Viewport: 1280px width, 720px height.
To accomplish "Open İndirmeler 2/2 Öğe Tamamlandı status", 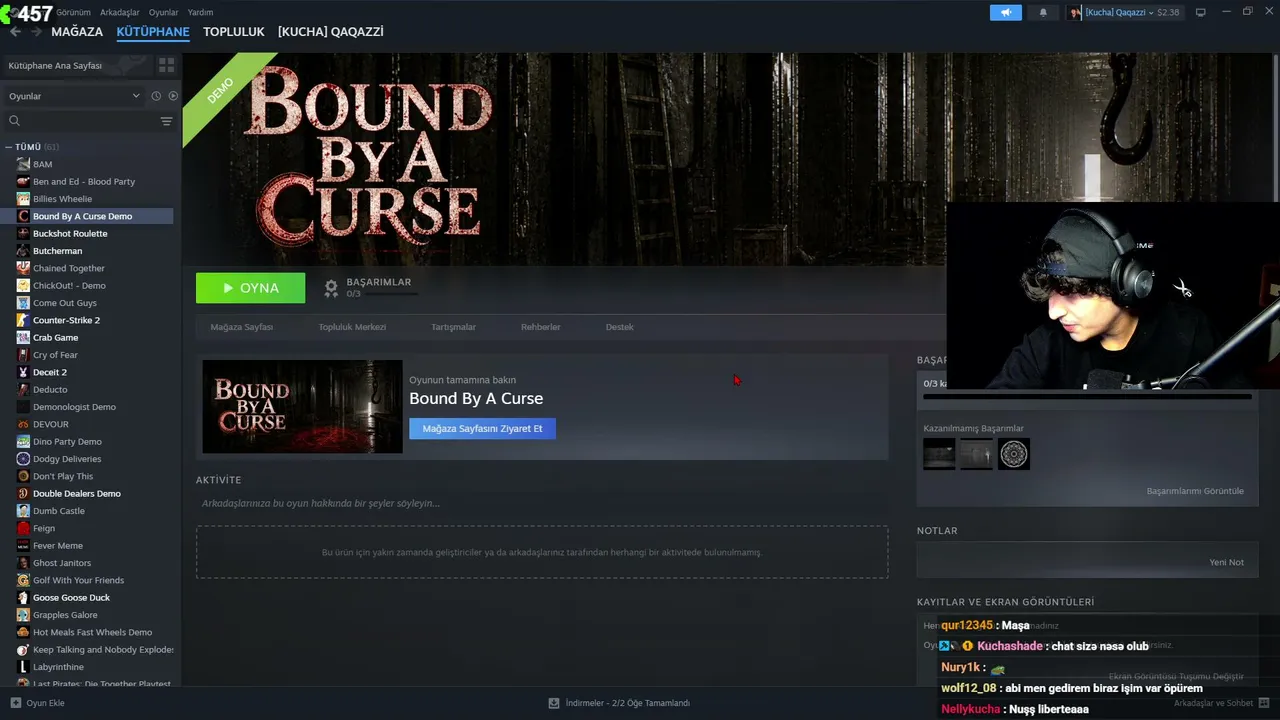I will pyautogui.click(x=628, y=703).
